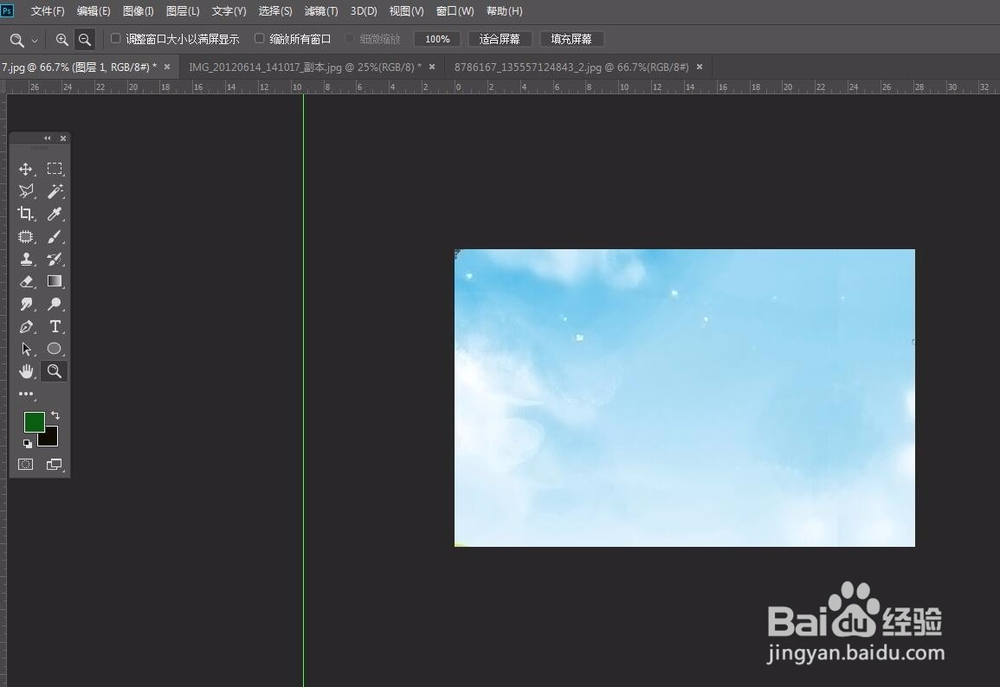The width and height of the screenshot is (1000, 687).
Task: Select the Dodge tool
Action: 55,304
